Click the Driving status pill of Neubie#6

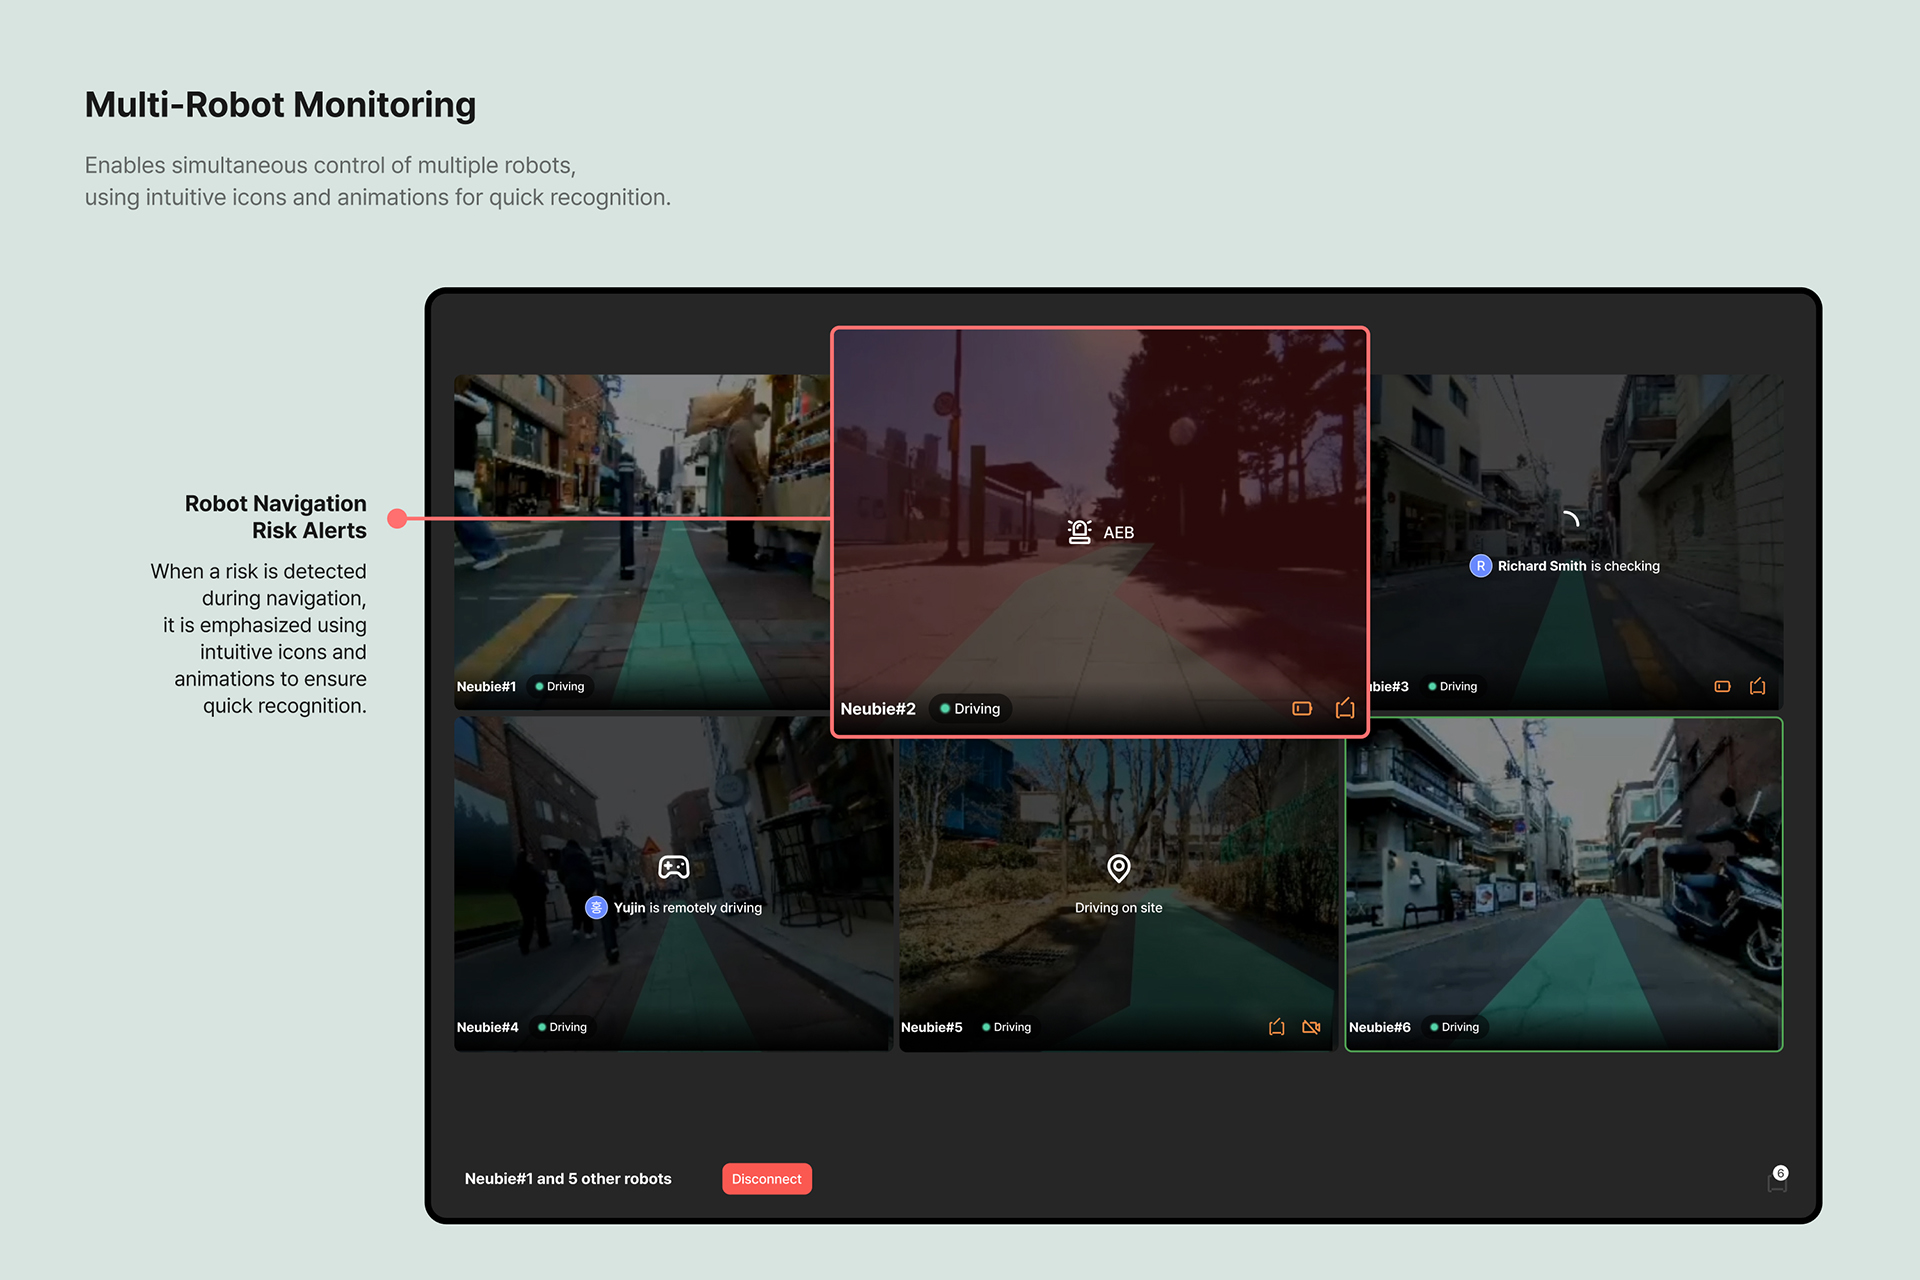tap(1454, 1027)
